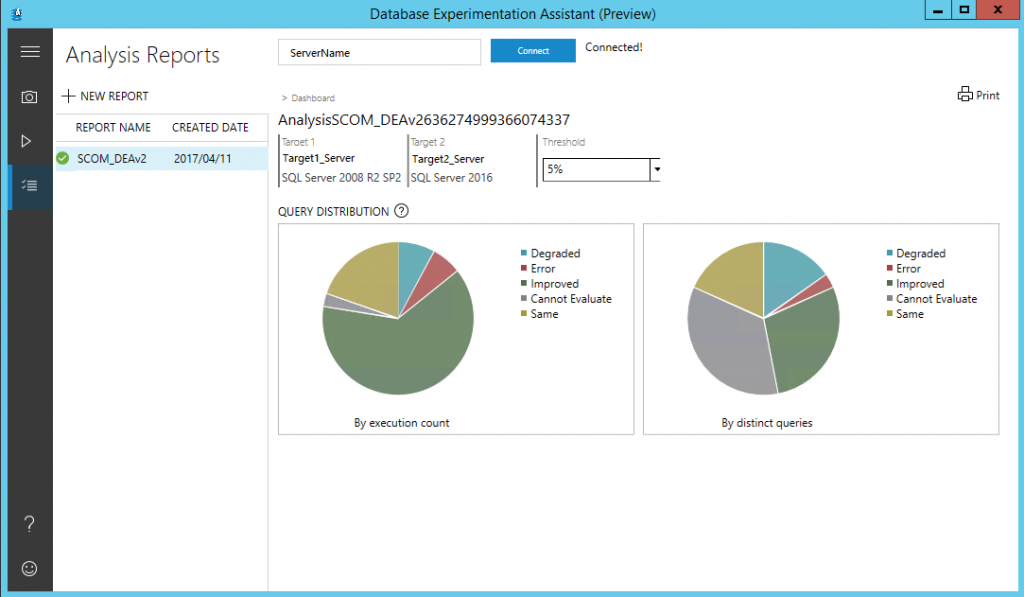Click the By execution count pie chart
The image size is (1024, 597).
(x=398, y=316)
